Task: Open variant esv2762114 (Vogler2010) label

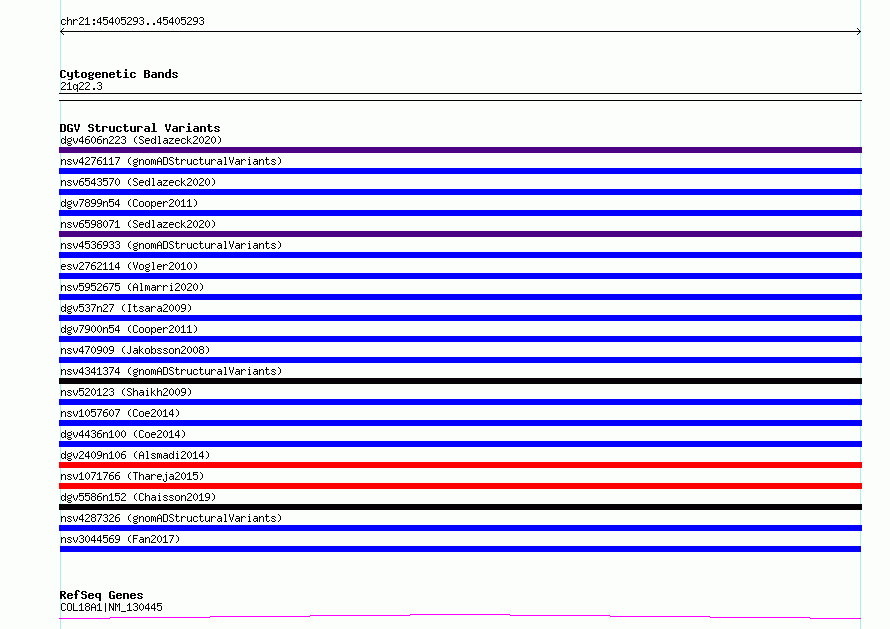Action: [129, 266]
